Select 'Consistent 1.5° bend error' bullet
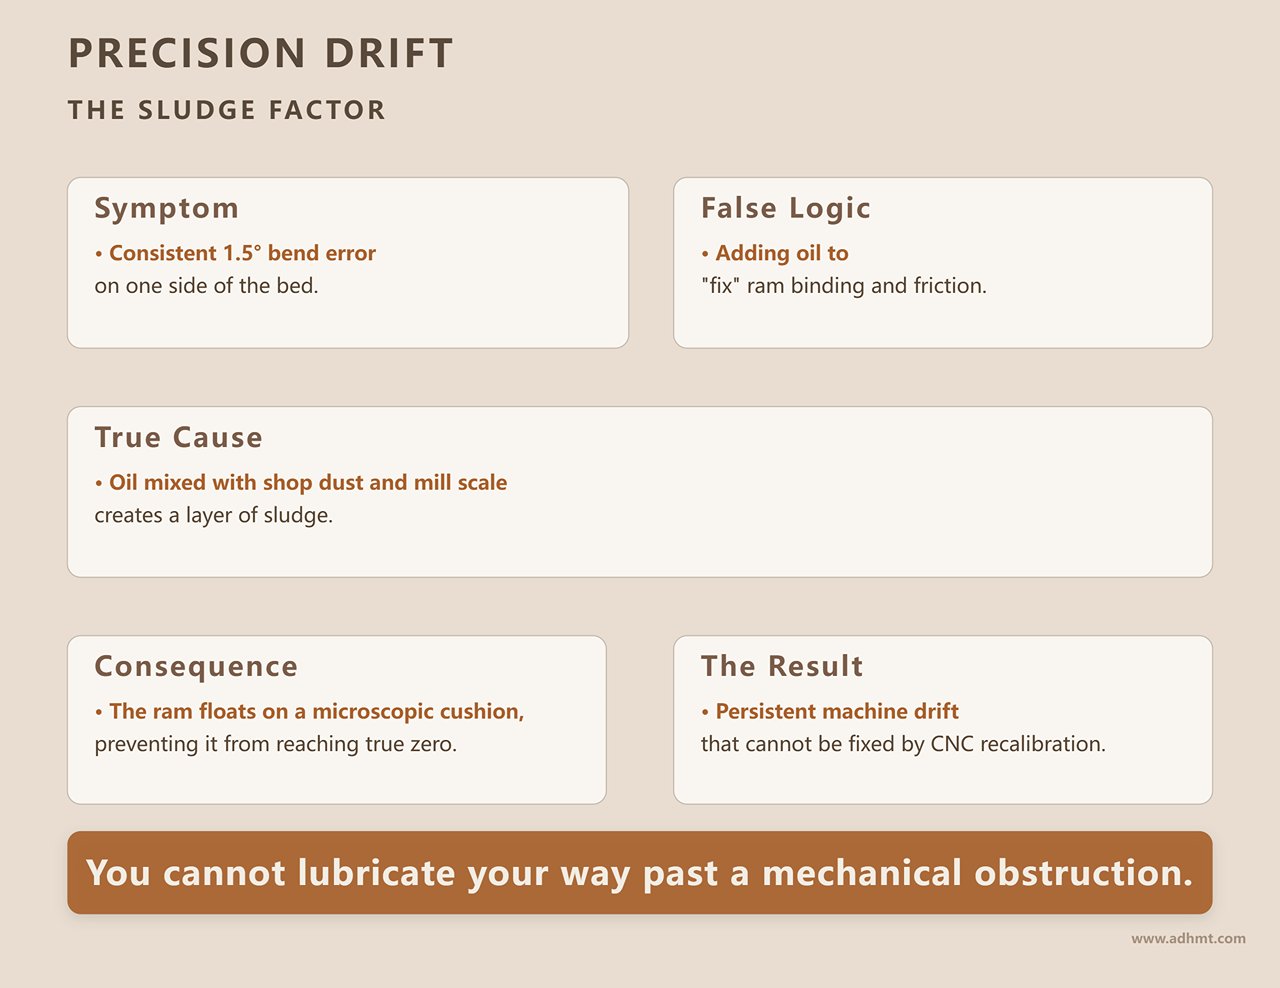The width and height of the screenshot is (1280, 988). pos(236,253)
